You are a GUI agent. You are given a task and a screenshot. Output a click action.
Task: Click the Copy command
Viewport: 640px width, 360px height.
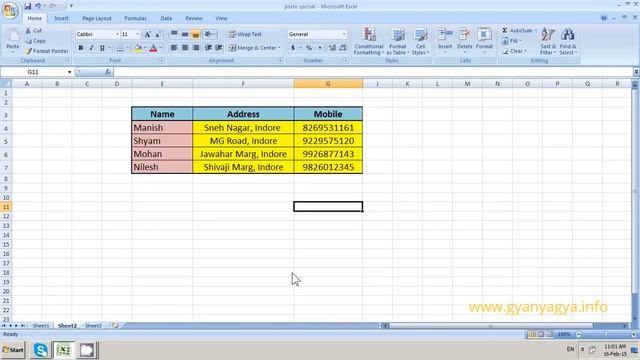(x=35, y=41)
